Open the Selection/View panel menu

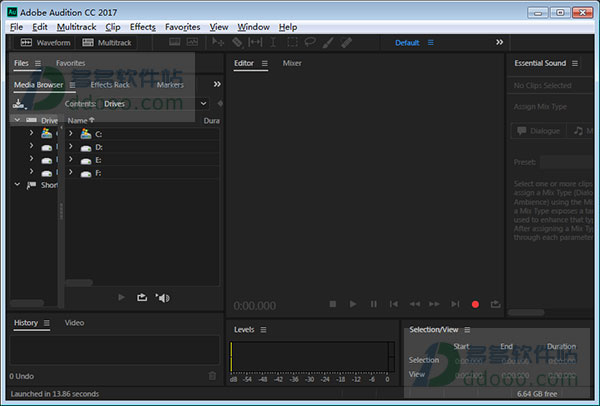tap(467, 329)
